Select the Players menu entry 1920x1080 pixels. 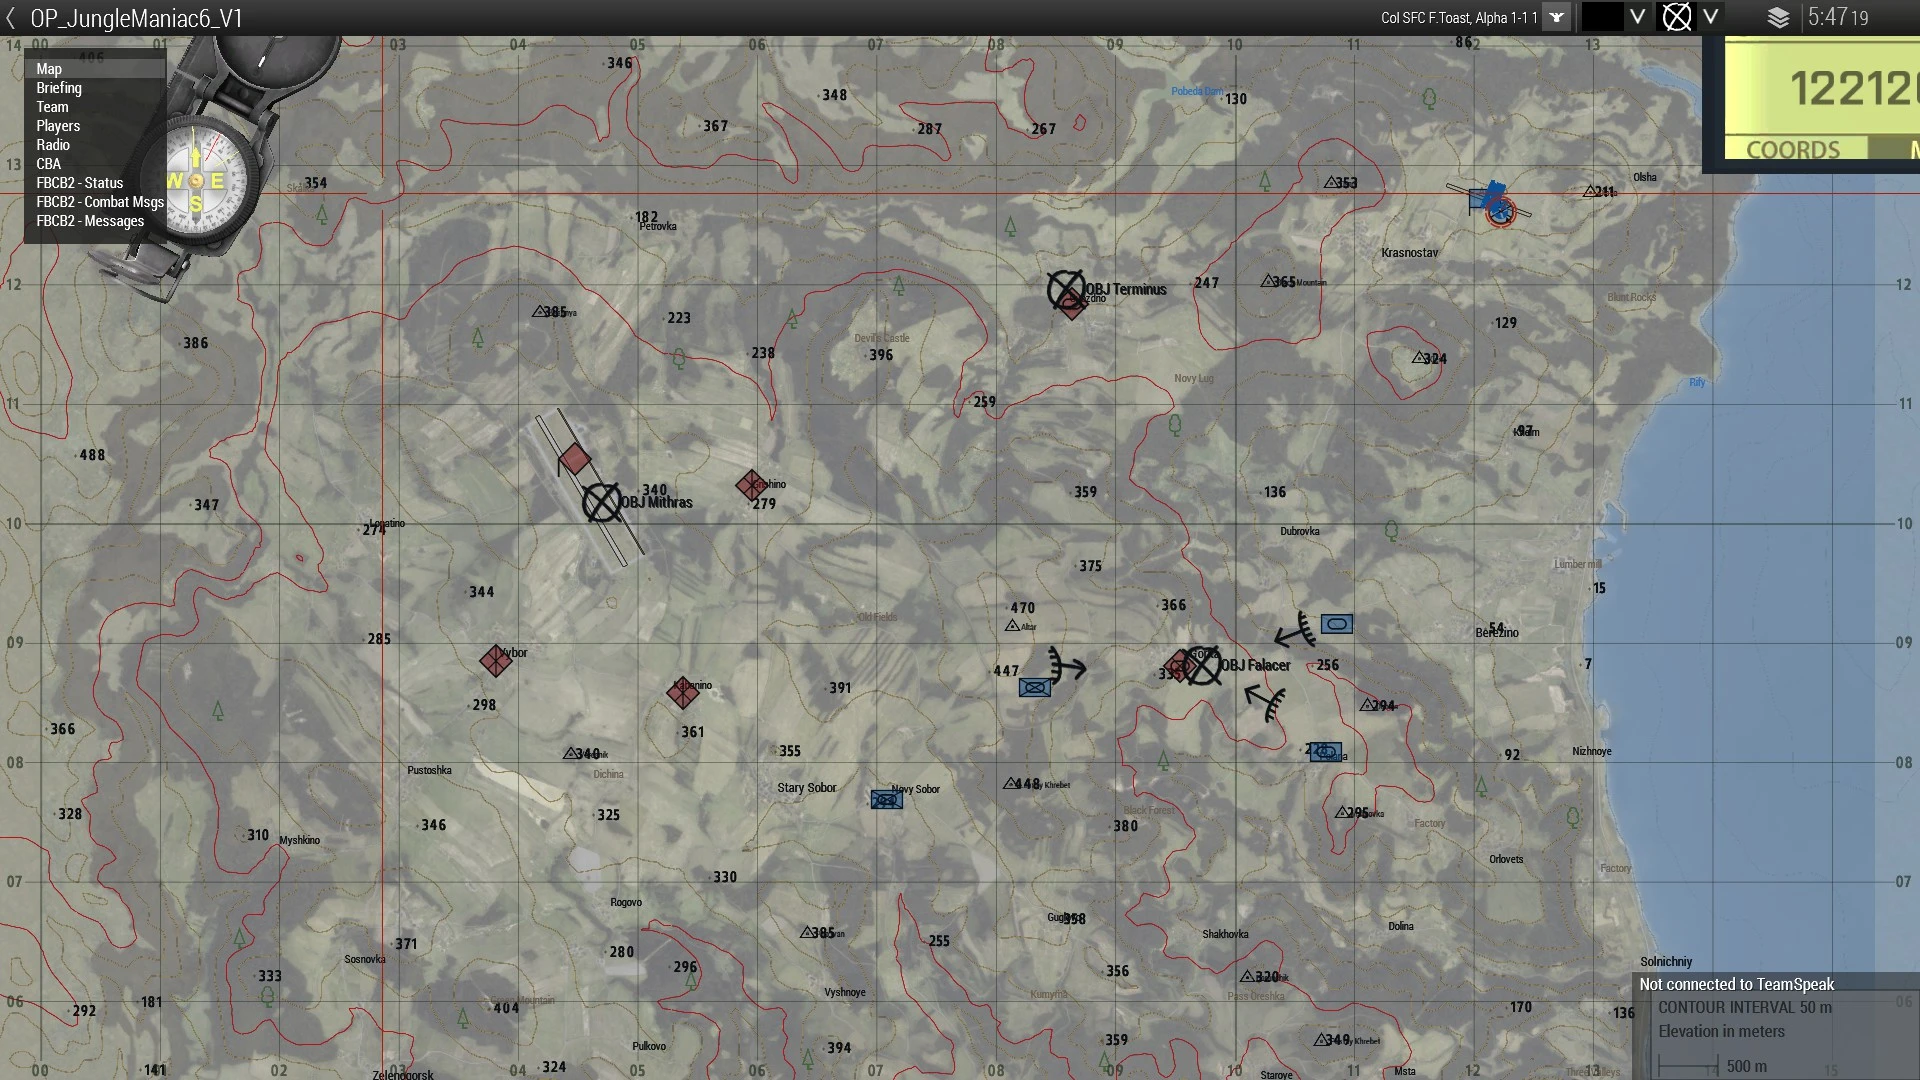(x=58, y=126)
